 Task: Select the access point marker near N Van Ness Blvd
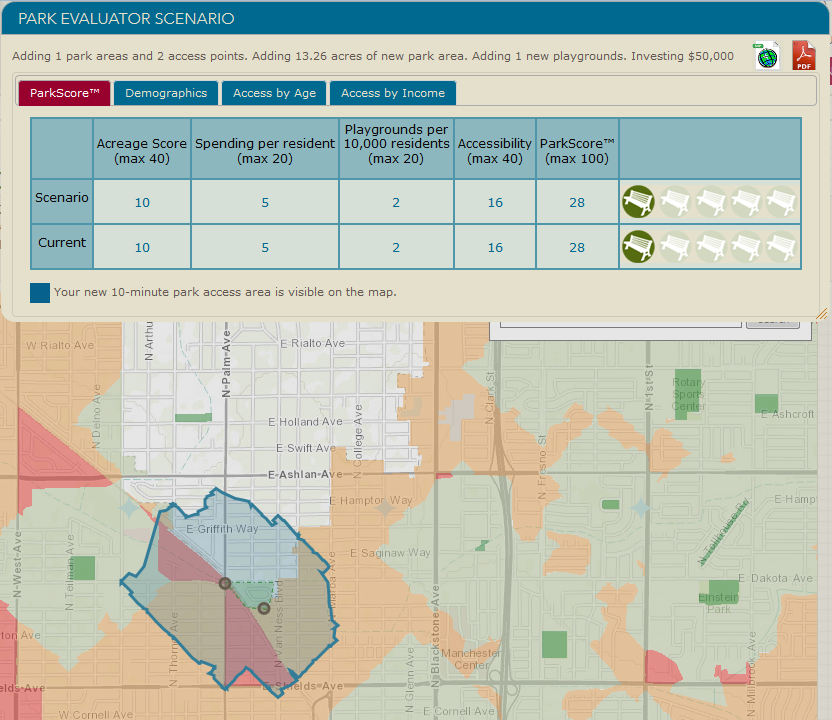[264, 609]
